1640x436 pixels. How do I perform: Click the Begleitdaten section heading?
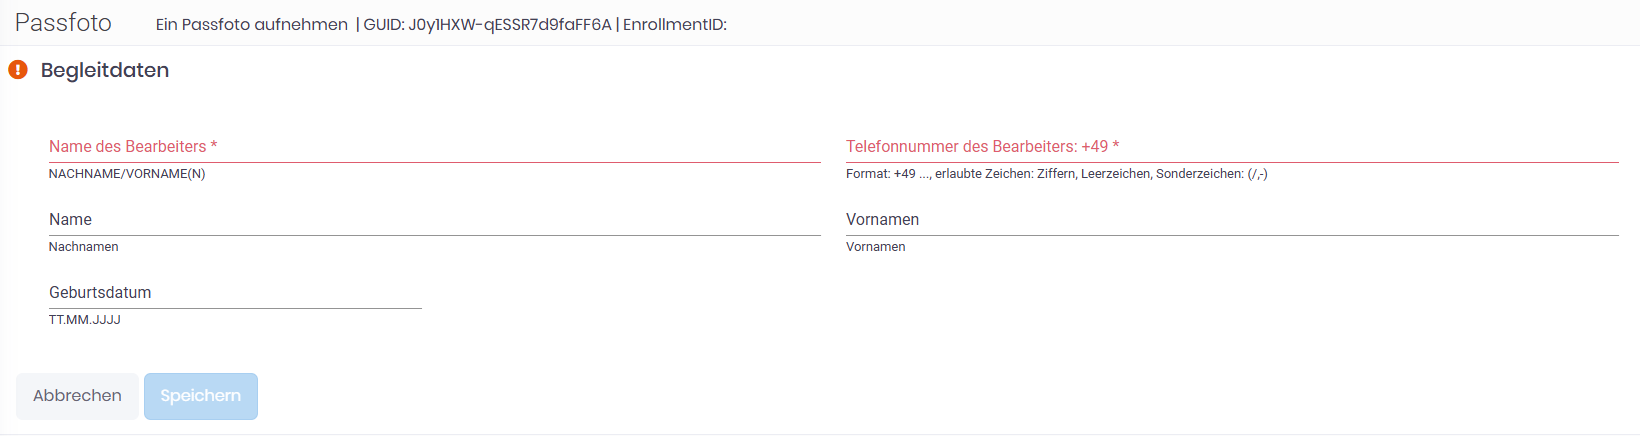click(105, 70)
